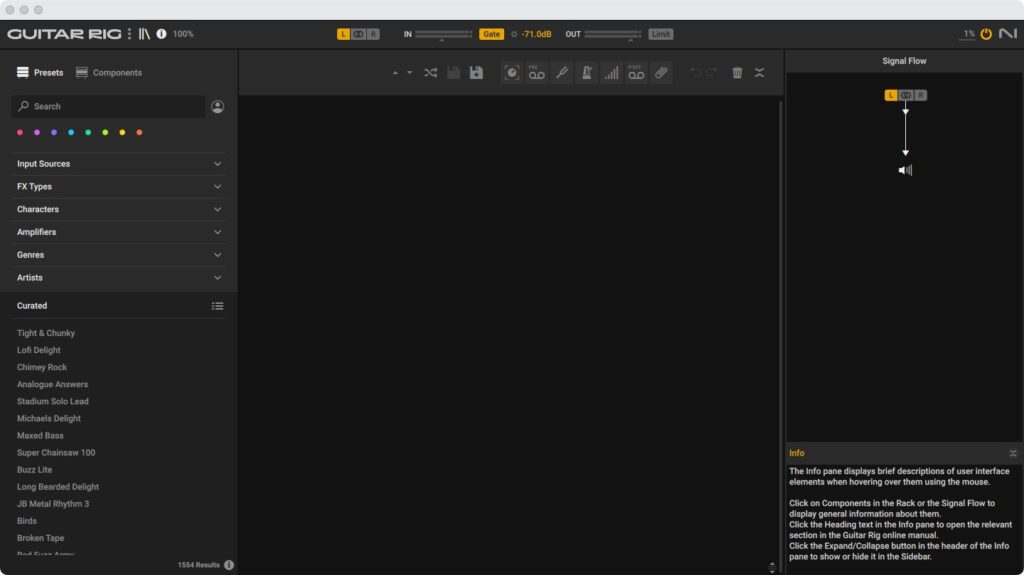Show the Pre tapedeck tool

tap(537, 73)
